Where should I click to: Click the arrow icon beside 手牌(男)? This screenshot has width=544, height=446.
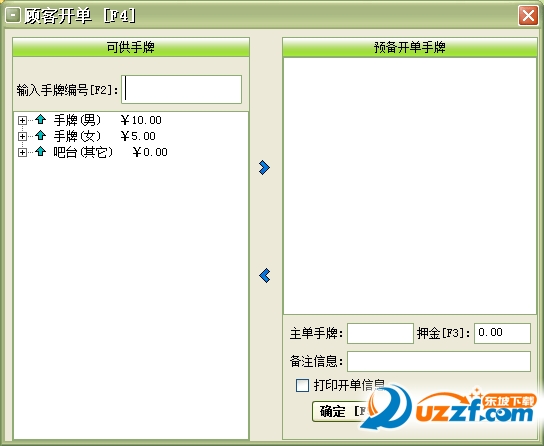tap(41, 119)
